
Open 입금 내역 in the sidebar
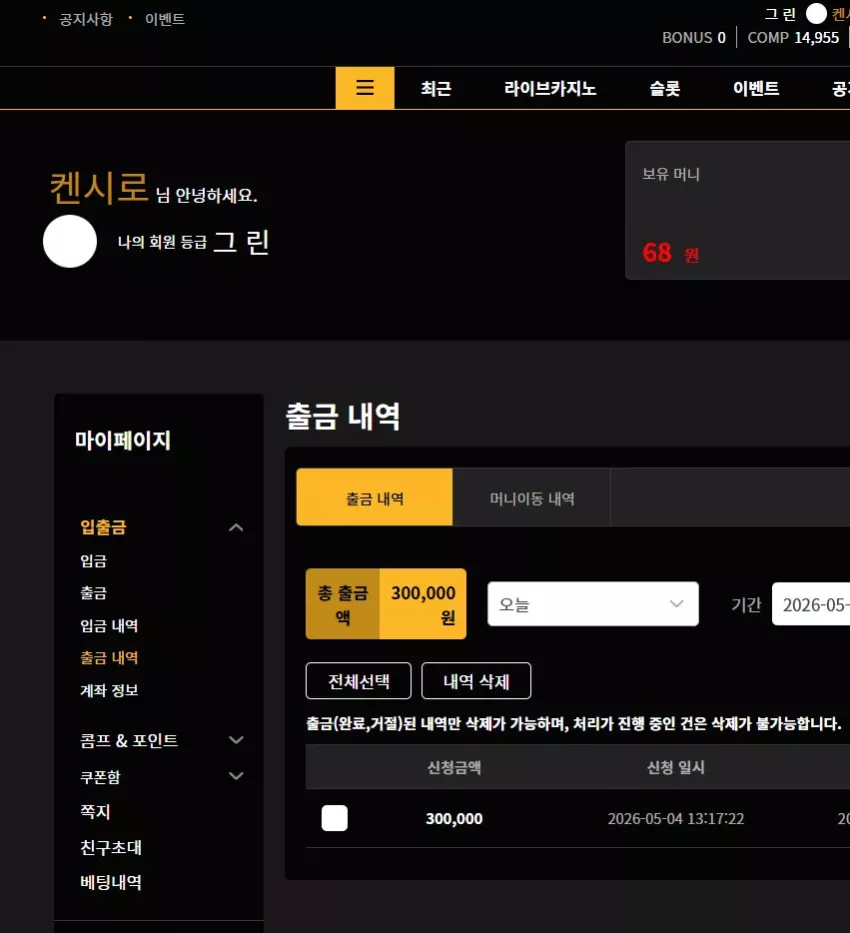109,625
